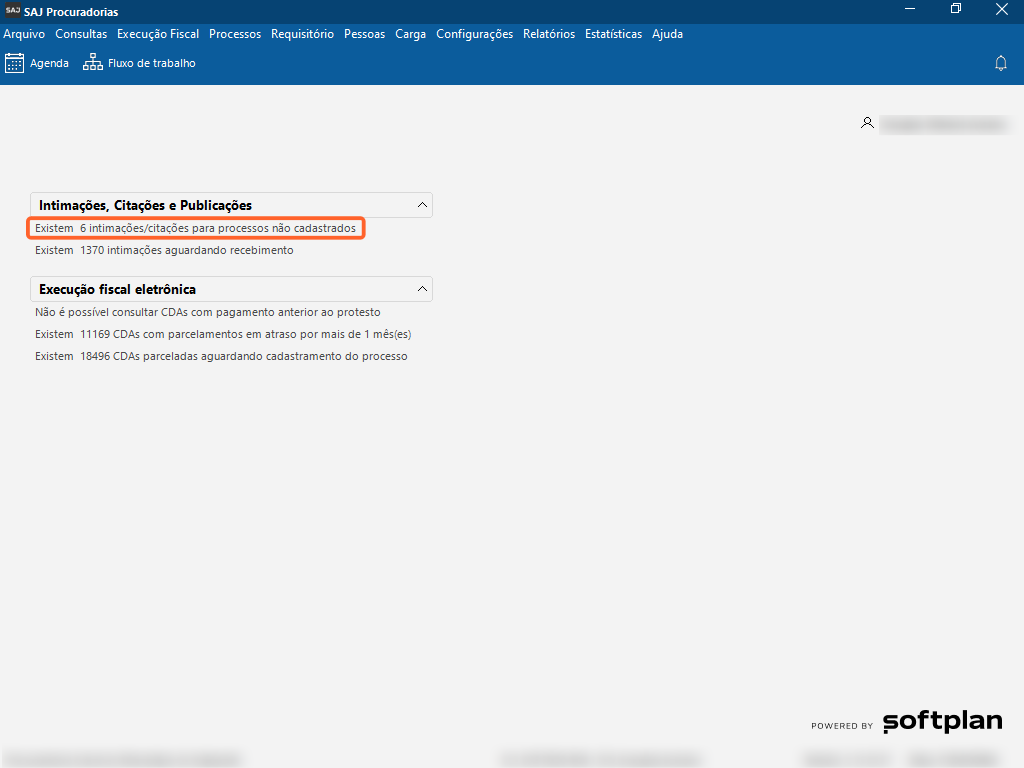This screenshot has width=1024, height=768.
Task: Click the user profile icon
Action: (x=867, y=123)
